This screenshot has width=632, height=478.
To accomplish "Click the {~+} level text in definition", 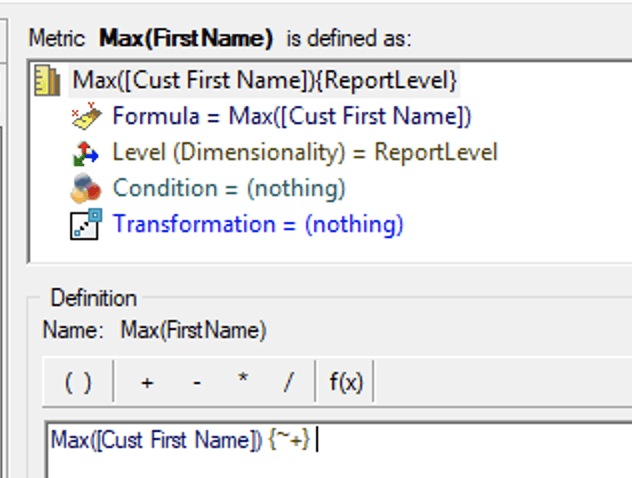I will [x=289, y=439].
